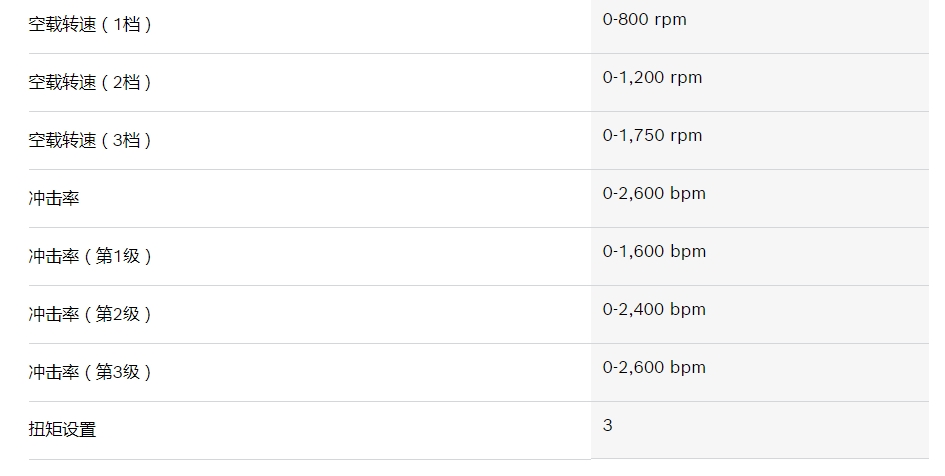Click the "bpm" unit after 0-2,400
This screenshot has height=476, width=945.
[x=688, y=309]
